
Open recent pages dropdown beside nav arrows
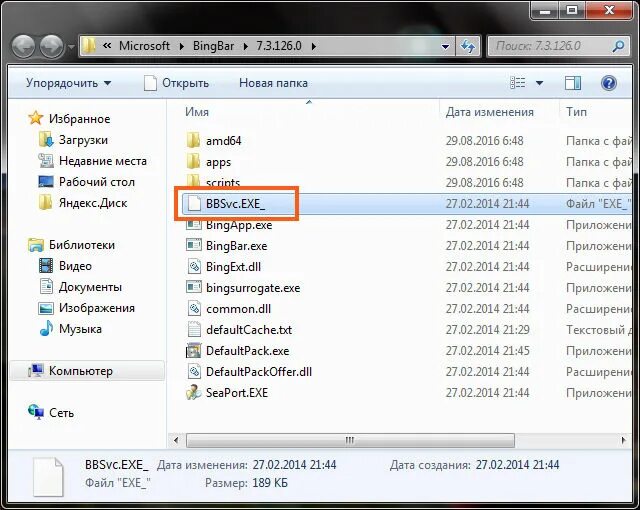(71, 47)
